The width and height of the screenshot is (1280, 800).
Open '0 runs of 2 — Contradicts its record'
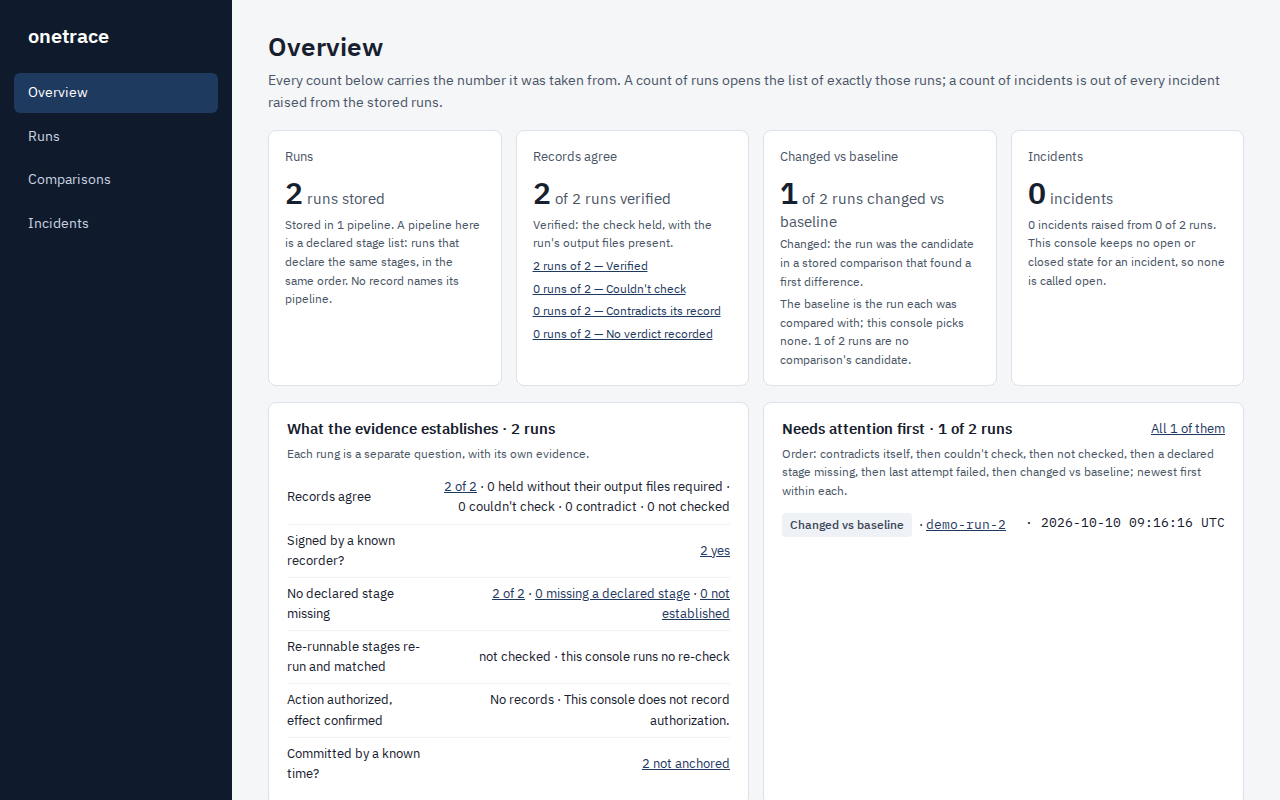click(x=627, y=311)
